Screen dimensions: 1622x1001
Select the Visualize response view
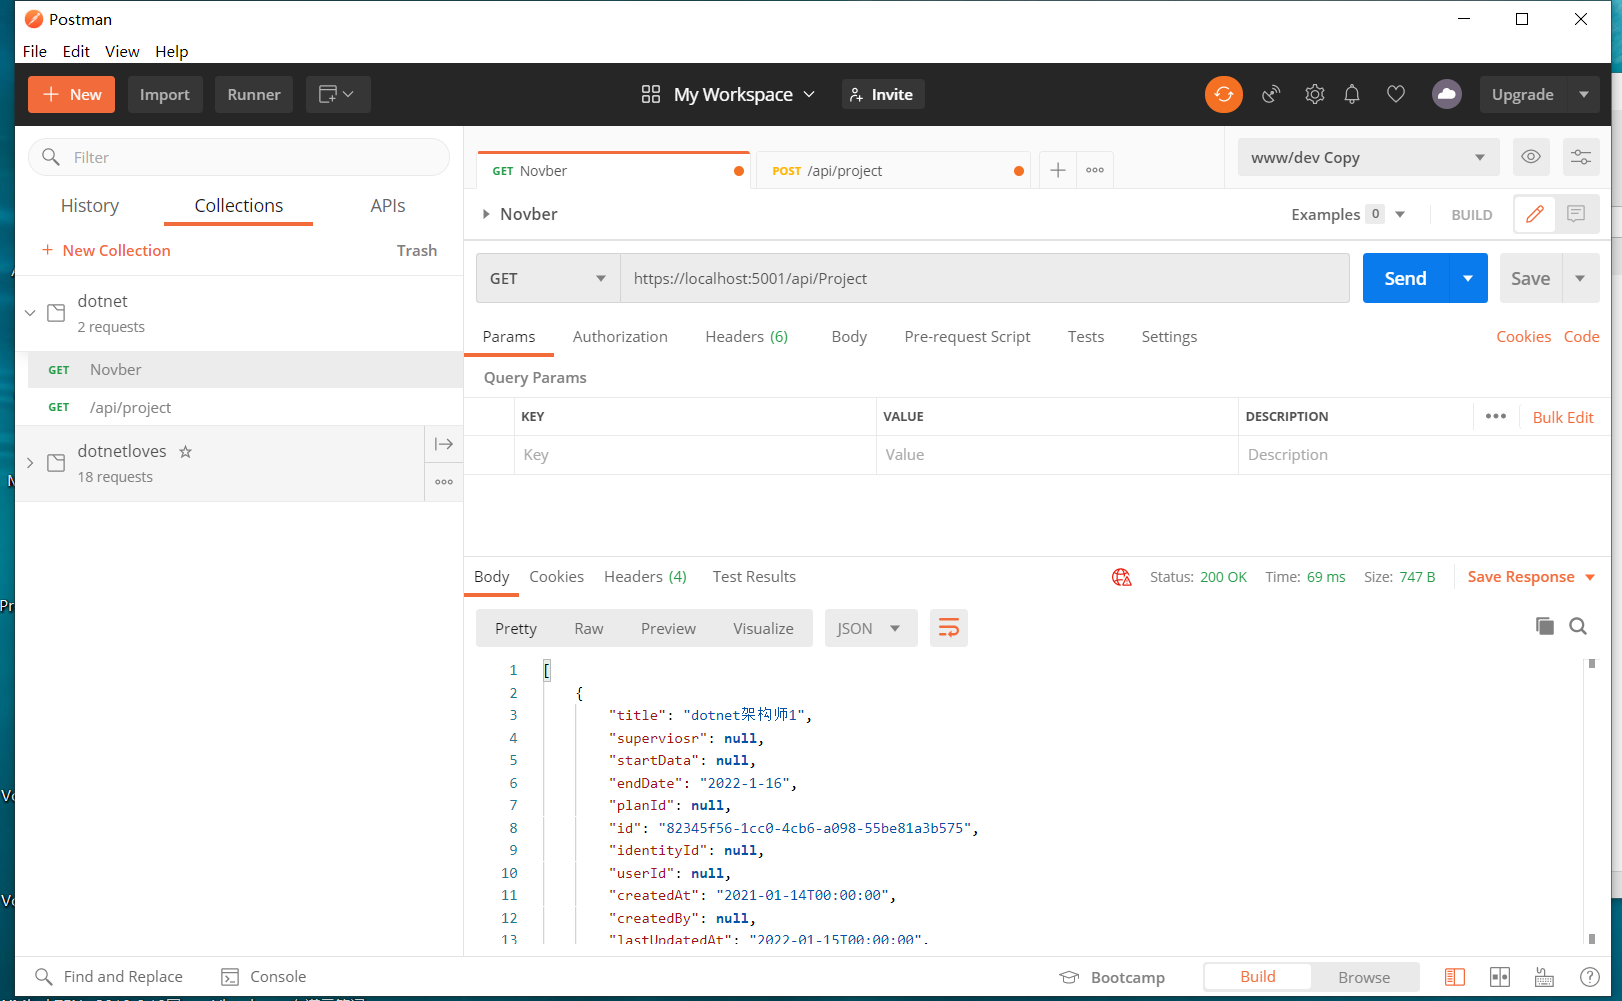click(763, 628)
